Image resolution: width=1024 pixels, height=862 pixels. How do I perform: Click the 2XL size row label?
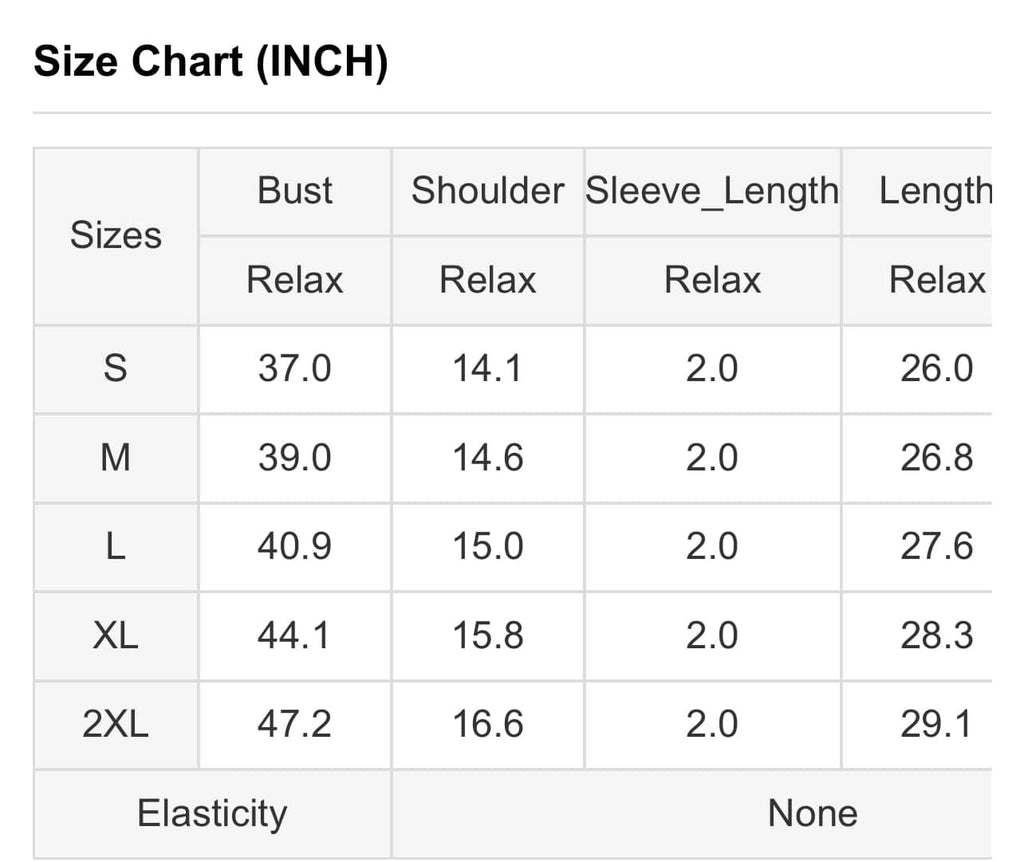(x=116, y=724)
